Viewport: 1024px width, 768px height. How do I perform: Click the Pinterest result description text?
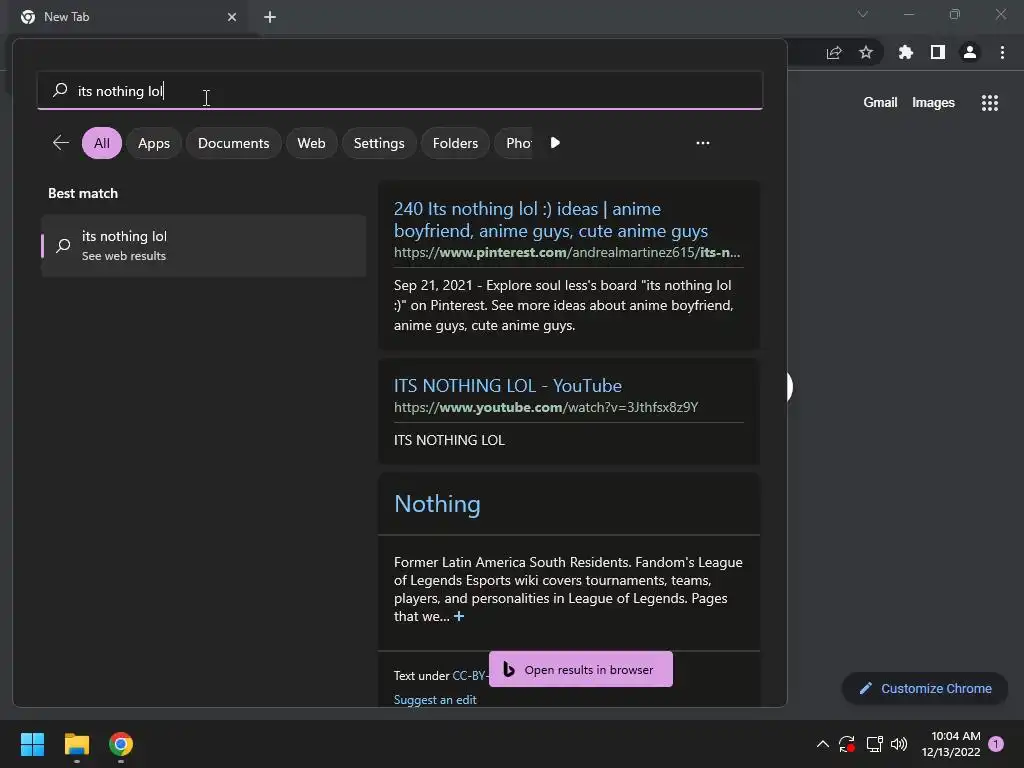tap(564, 305)
